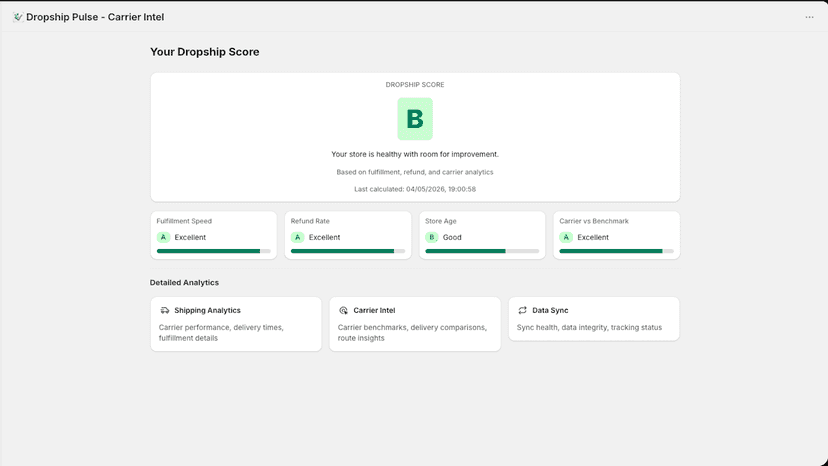Image resolution: width=828 pixels, height=466 pixels.
Task: Click the 'Detailed Analytics' section heading
Action: [x=184, y=283]
